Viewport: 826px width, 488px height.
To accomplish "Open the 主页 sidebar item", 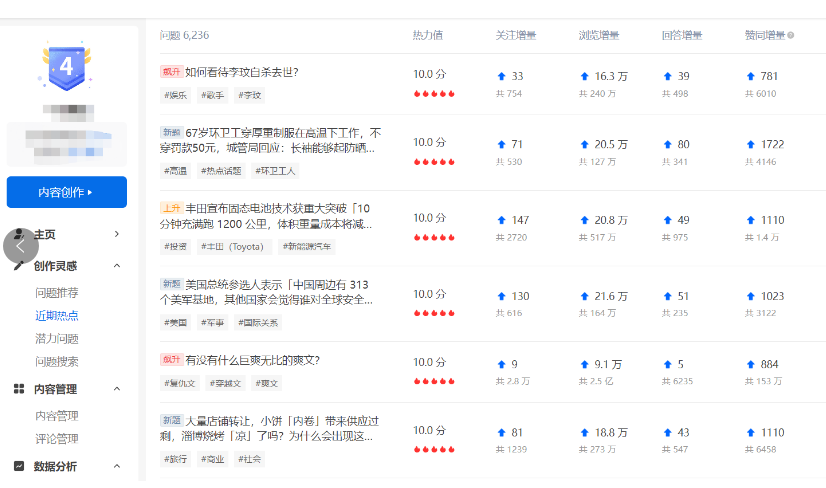I will tap(45, 234).
